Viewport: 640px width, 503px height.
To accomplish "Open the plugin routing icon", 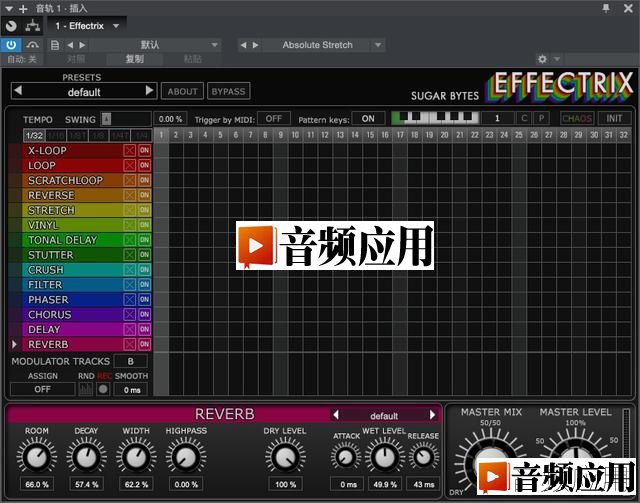I will 33,26.
